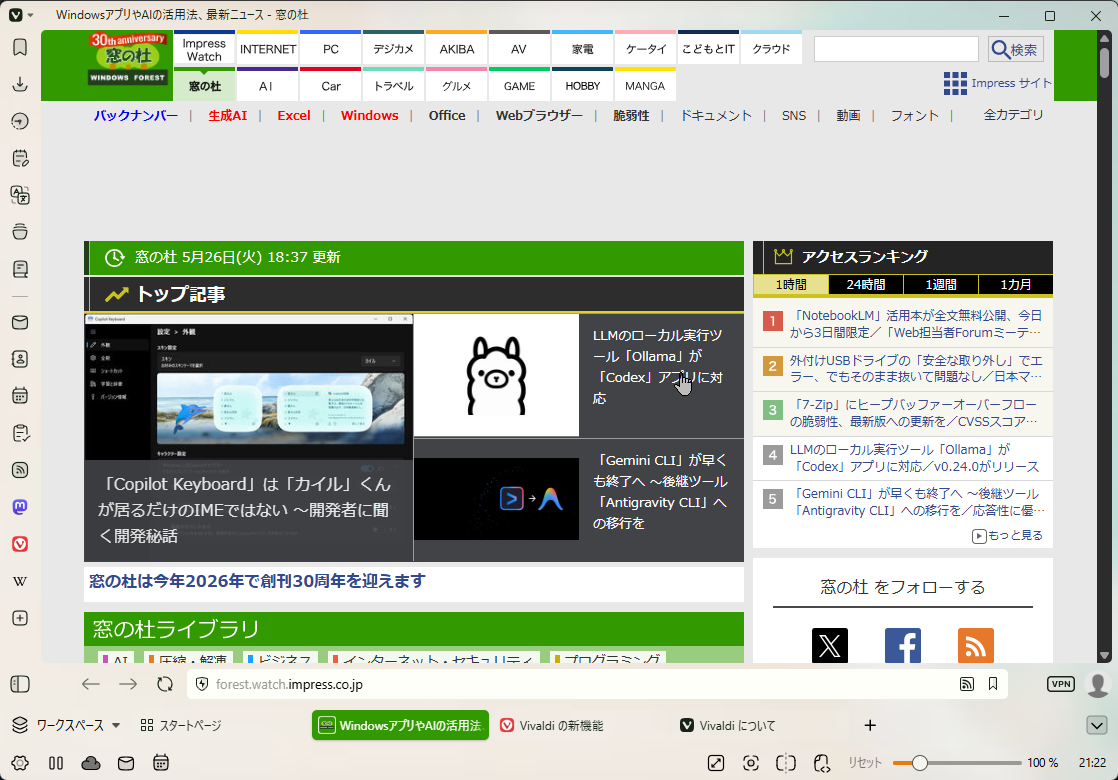Follow 窓の杜 on X icon
Viewport: 1118px width, 780px height.
(x=830, y=646)
